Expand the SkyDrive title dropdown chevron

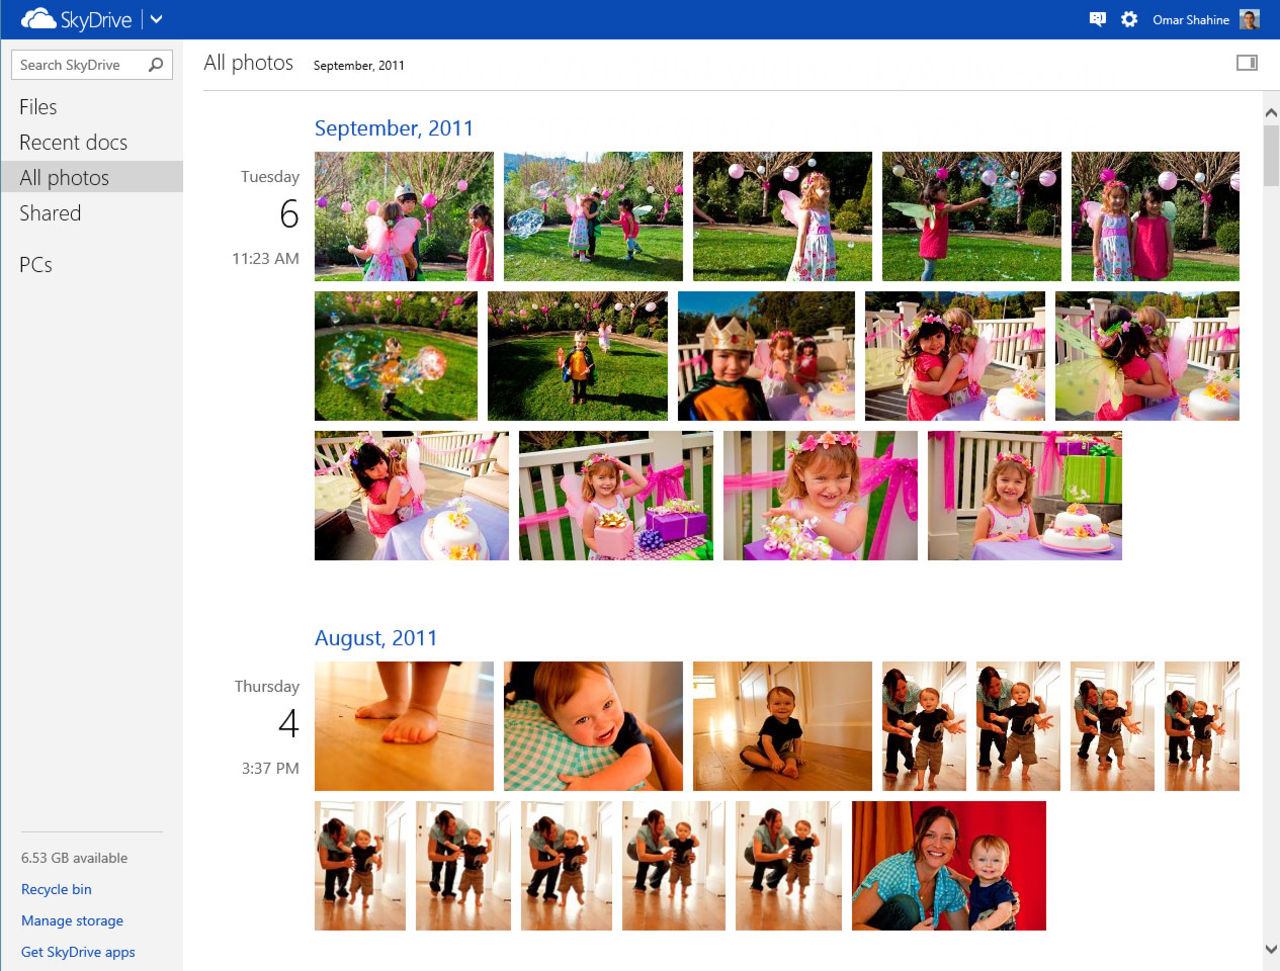(x=156, y=18)
